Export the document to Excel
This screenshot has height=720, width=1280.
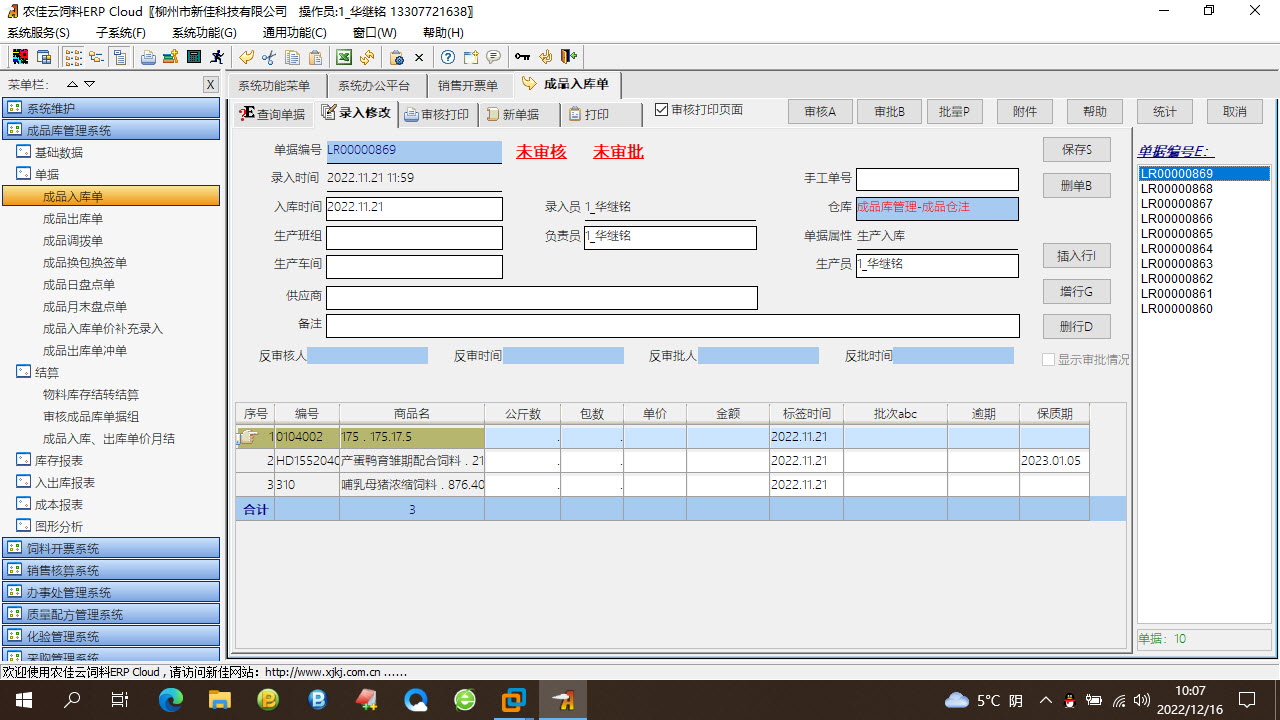coord(344,57)
